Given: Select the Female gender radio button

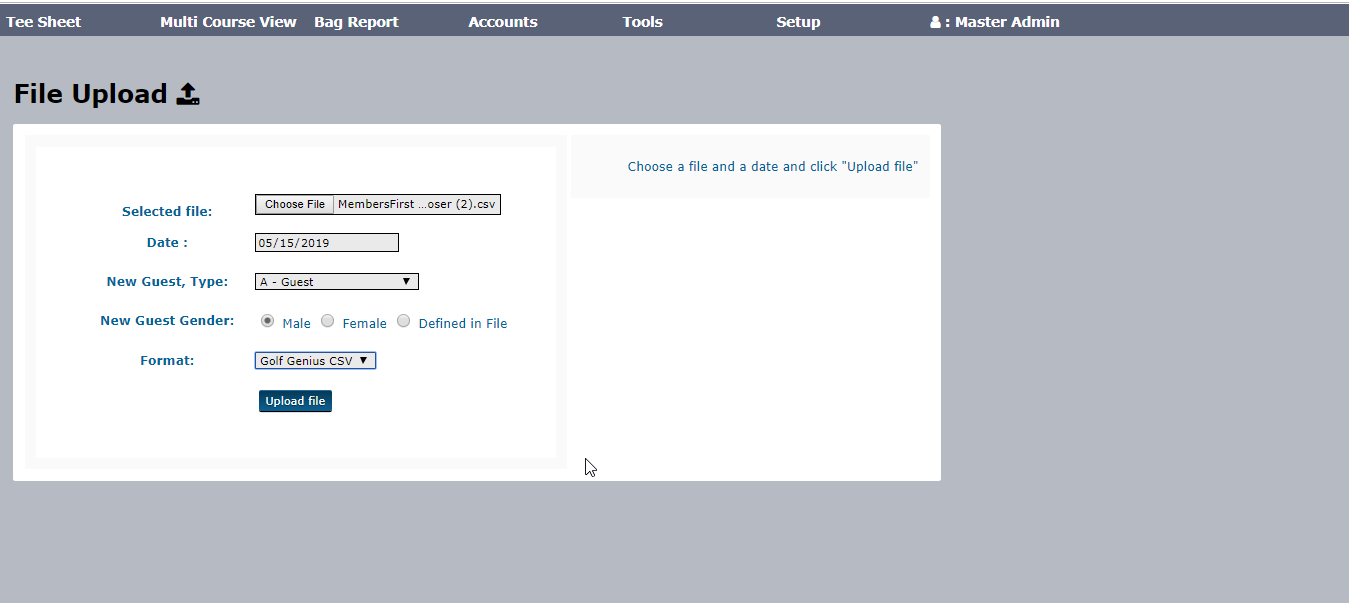Looking at the screenshot, I should coord(327,321).
